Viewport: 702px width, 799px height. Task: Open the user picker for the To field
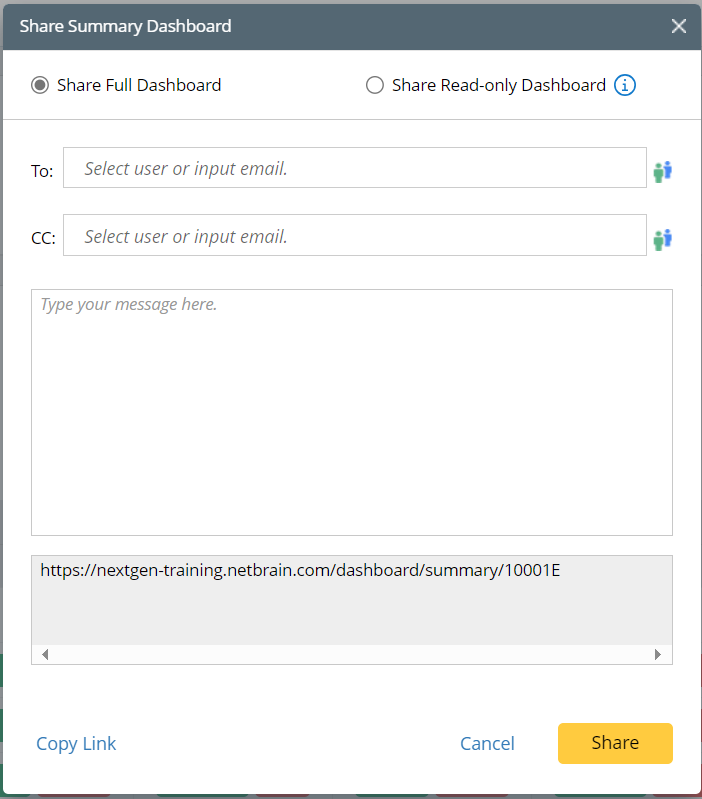pos(662,171)
